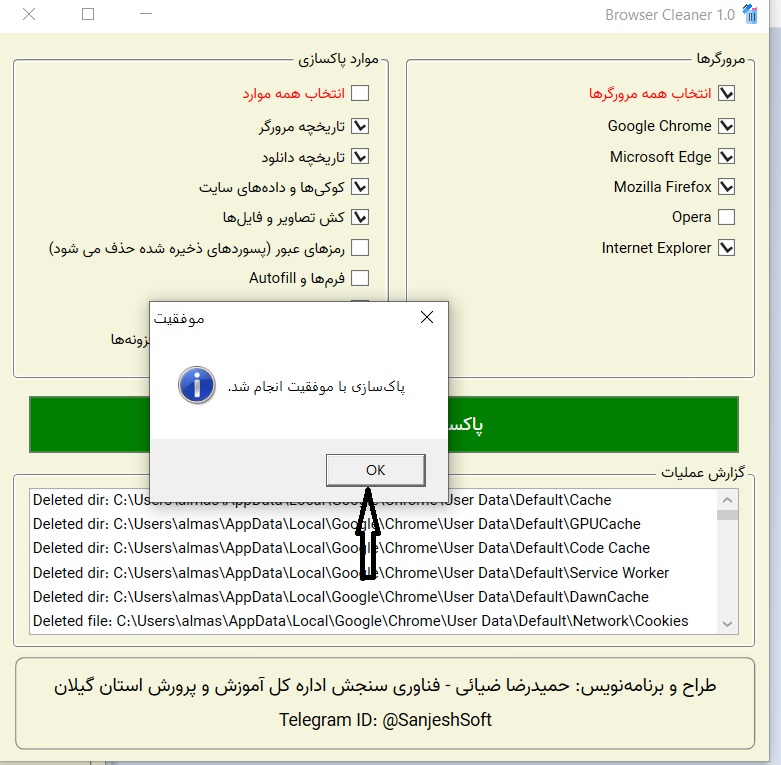Maximize the Browser Cleaner window
The image size is (781, 765).
88,14
